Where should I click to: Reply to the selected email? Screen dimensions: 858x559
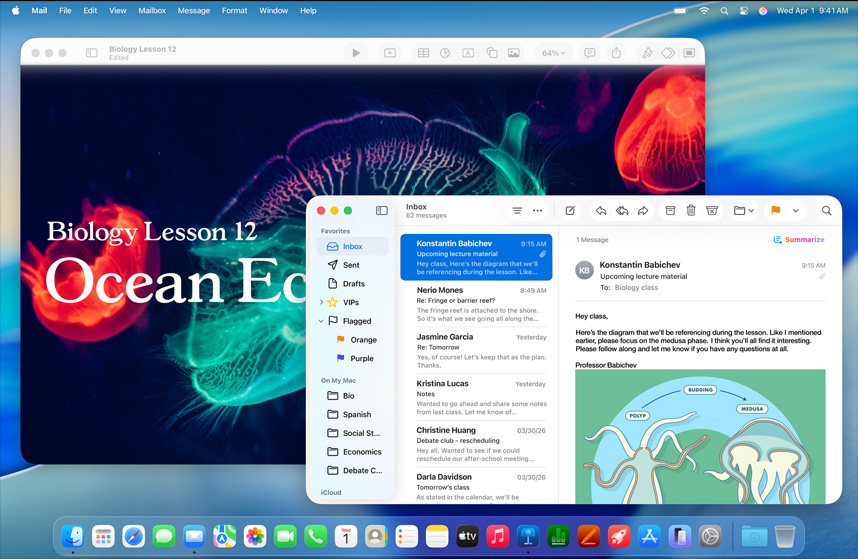point(600,211)
